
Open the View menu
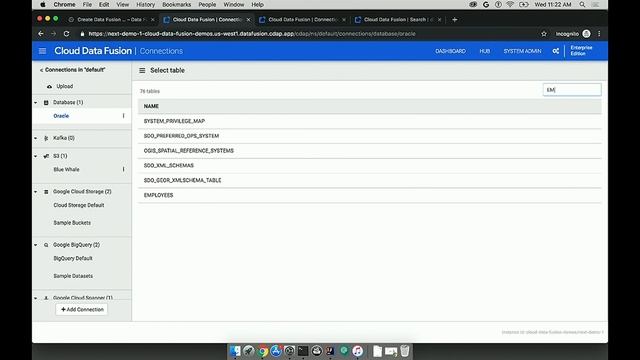pyautogui.click(x=122, y=4)
